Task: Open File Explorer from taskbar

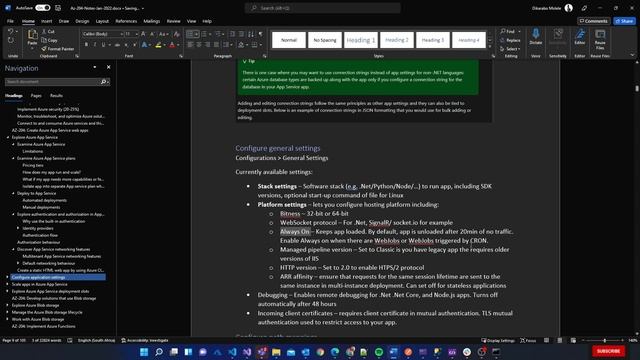Action: pos(276,351)
